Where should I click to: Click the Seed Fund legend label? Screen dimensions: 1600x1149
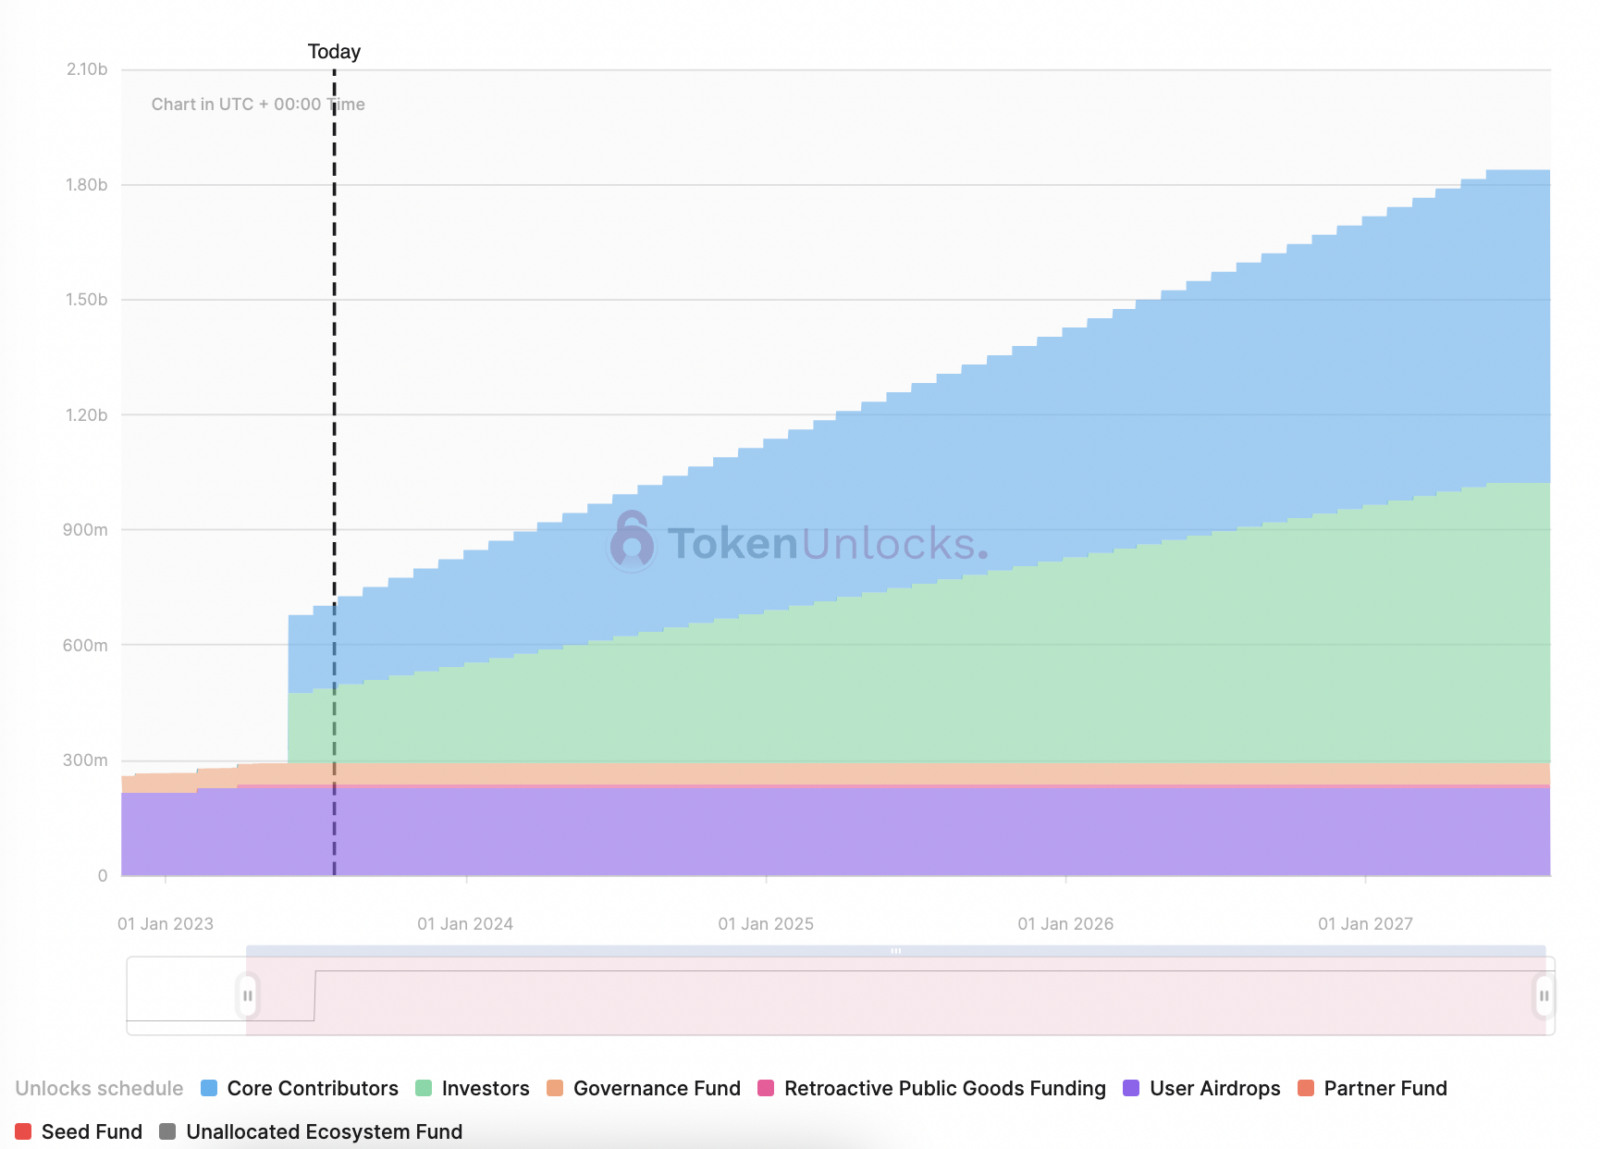coord(94,1131)
